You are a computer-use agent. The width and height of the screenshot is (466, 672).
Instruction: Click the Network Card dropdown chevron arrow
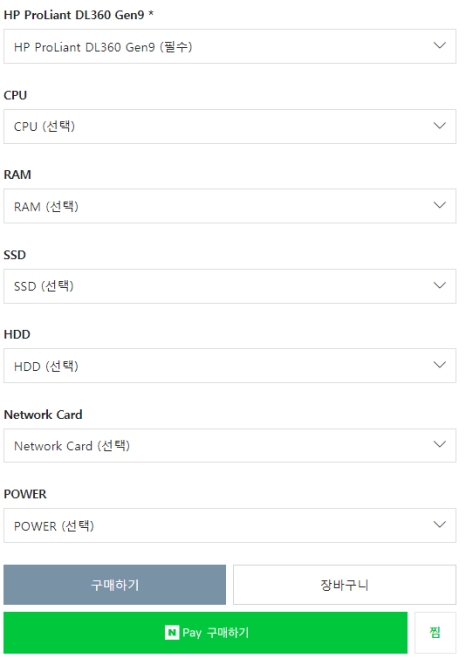[x=439, y=444]
